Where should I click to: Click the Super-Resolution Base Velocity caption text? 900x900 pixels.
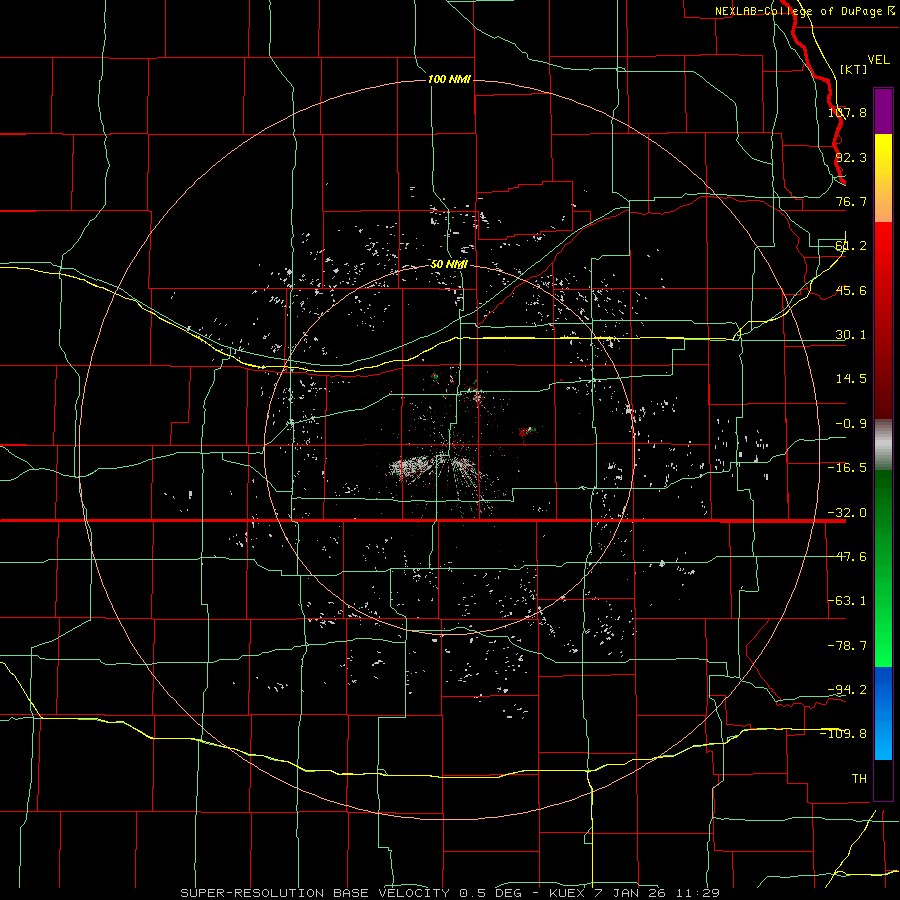449,893
